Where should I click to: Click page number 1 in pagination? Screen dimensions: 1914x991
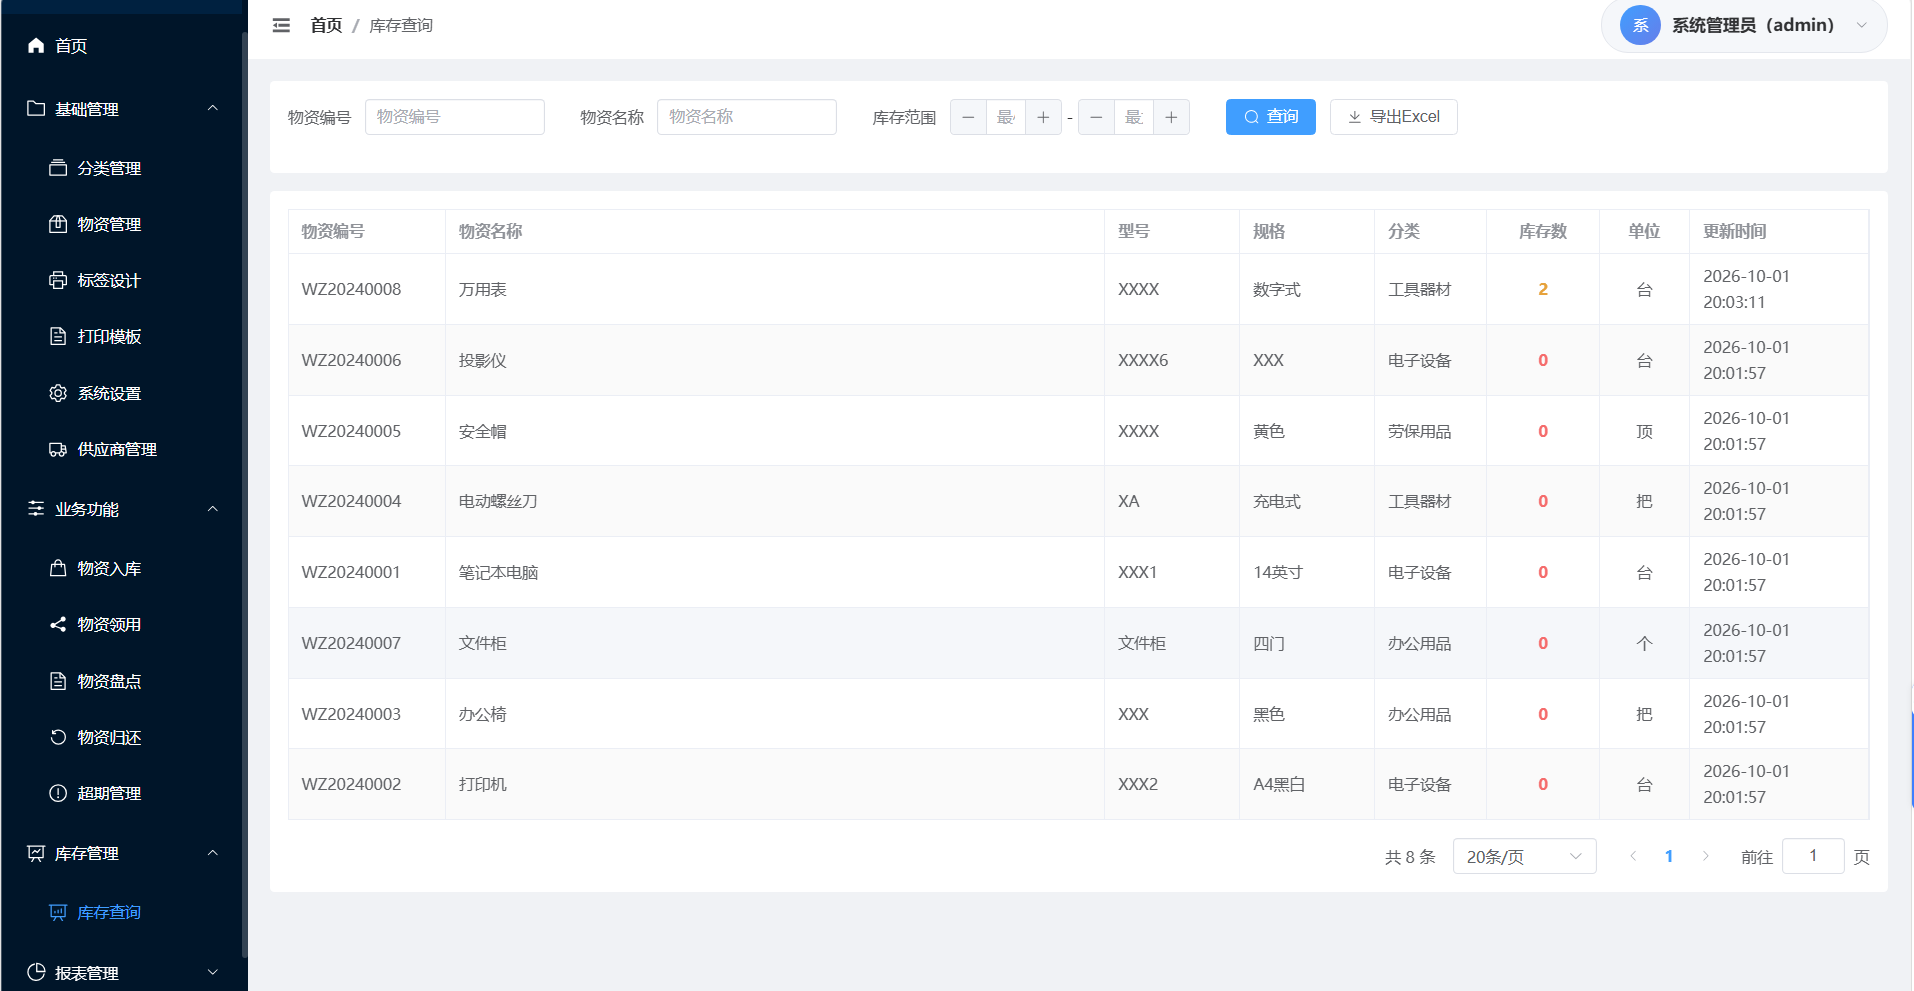(x=1668, y=856)
